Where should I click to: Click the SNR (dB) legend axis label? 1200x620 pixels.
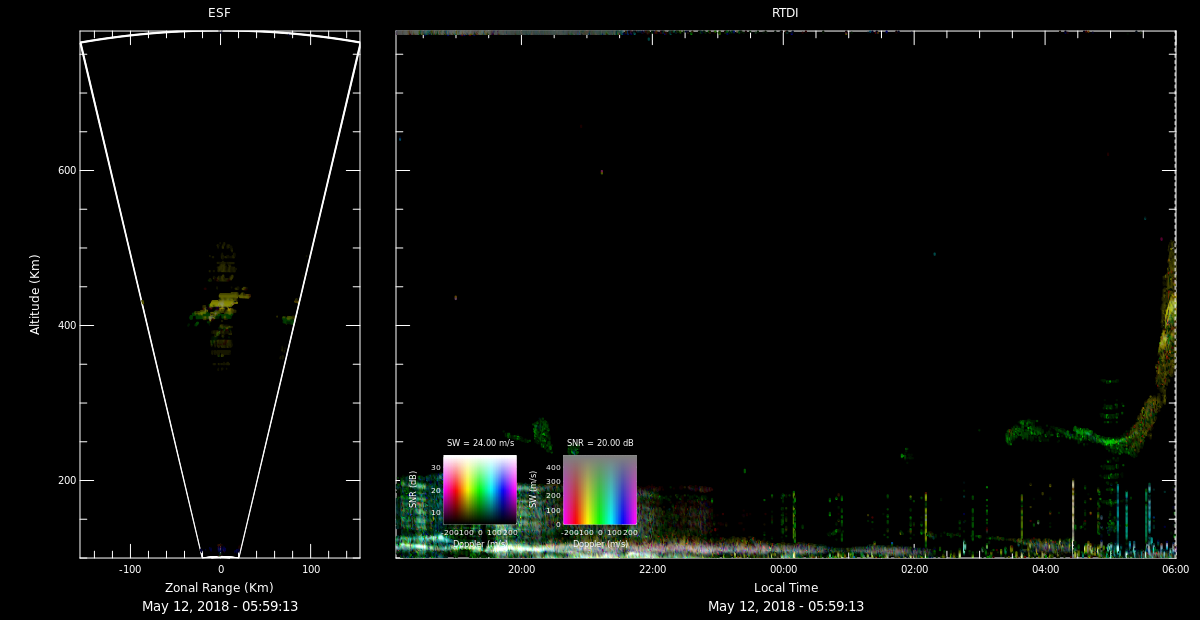pyautogui.click(x=413, y=489)
